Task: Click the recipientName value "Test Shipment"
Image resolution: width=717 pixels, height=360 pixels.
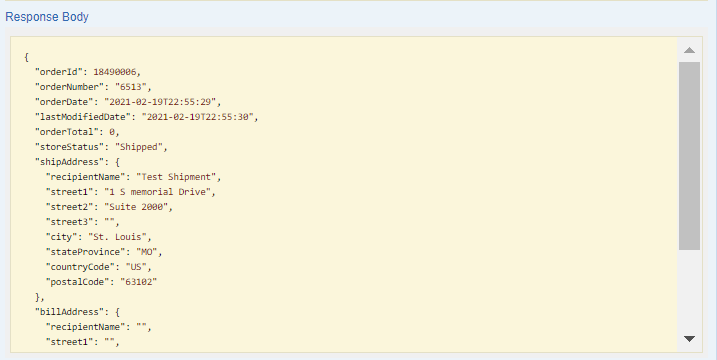Action: pyautogui.click(x=176, y=177)
